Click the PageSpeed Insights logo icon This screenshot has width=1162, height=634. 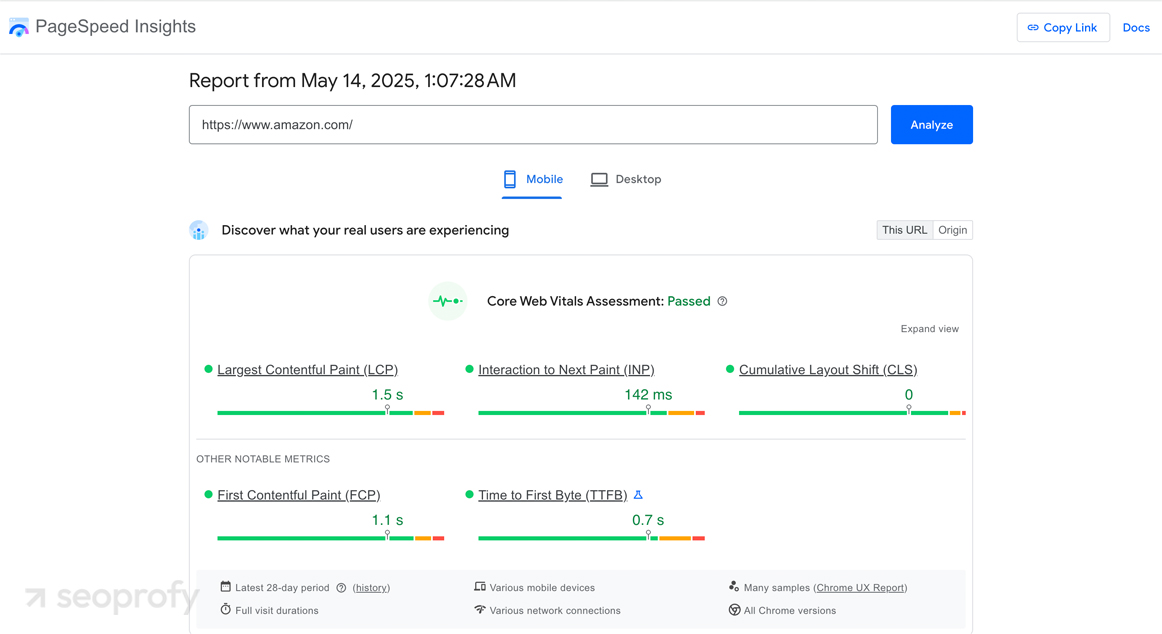point(19,27)
